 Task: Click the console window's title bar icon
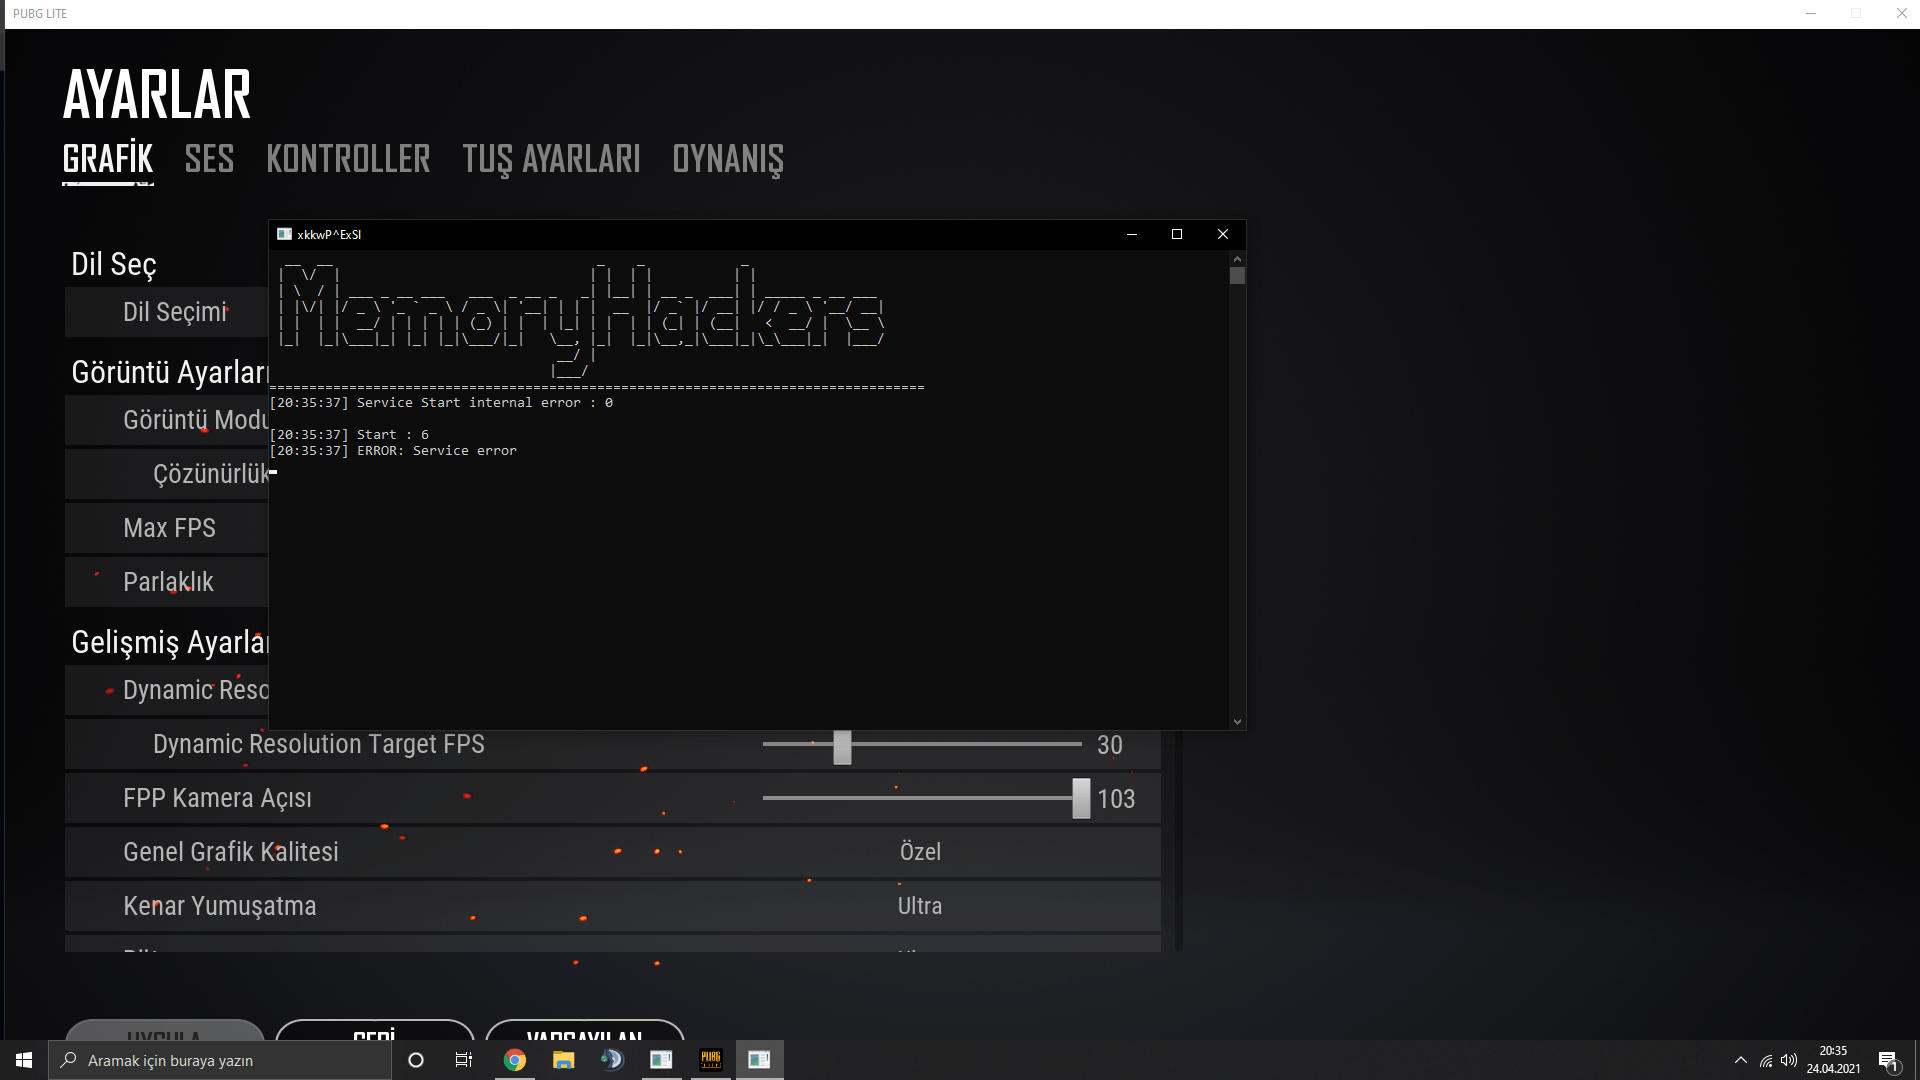tap(284, 234)
